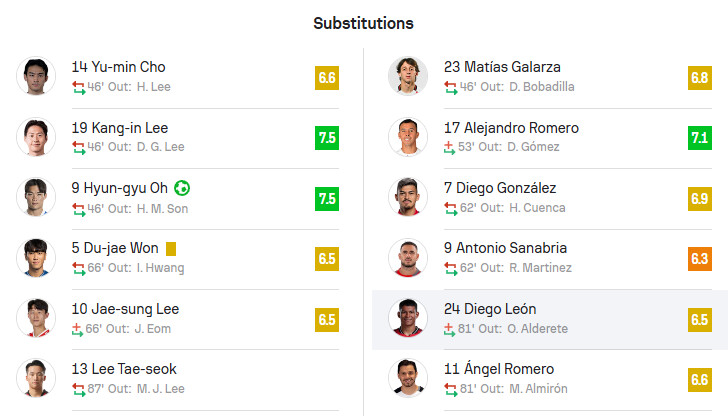The image size is (728, 416).
Task: Click Kang-in Lee's 7.5 rating badge
Action: (326, 137)
